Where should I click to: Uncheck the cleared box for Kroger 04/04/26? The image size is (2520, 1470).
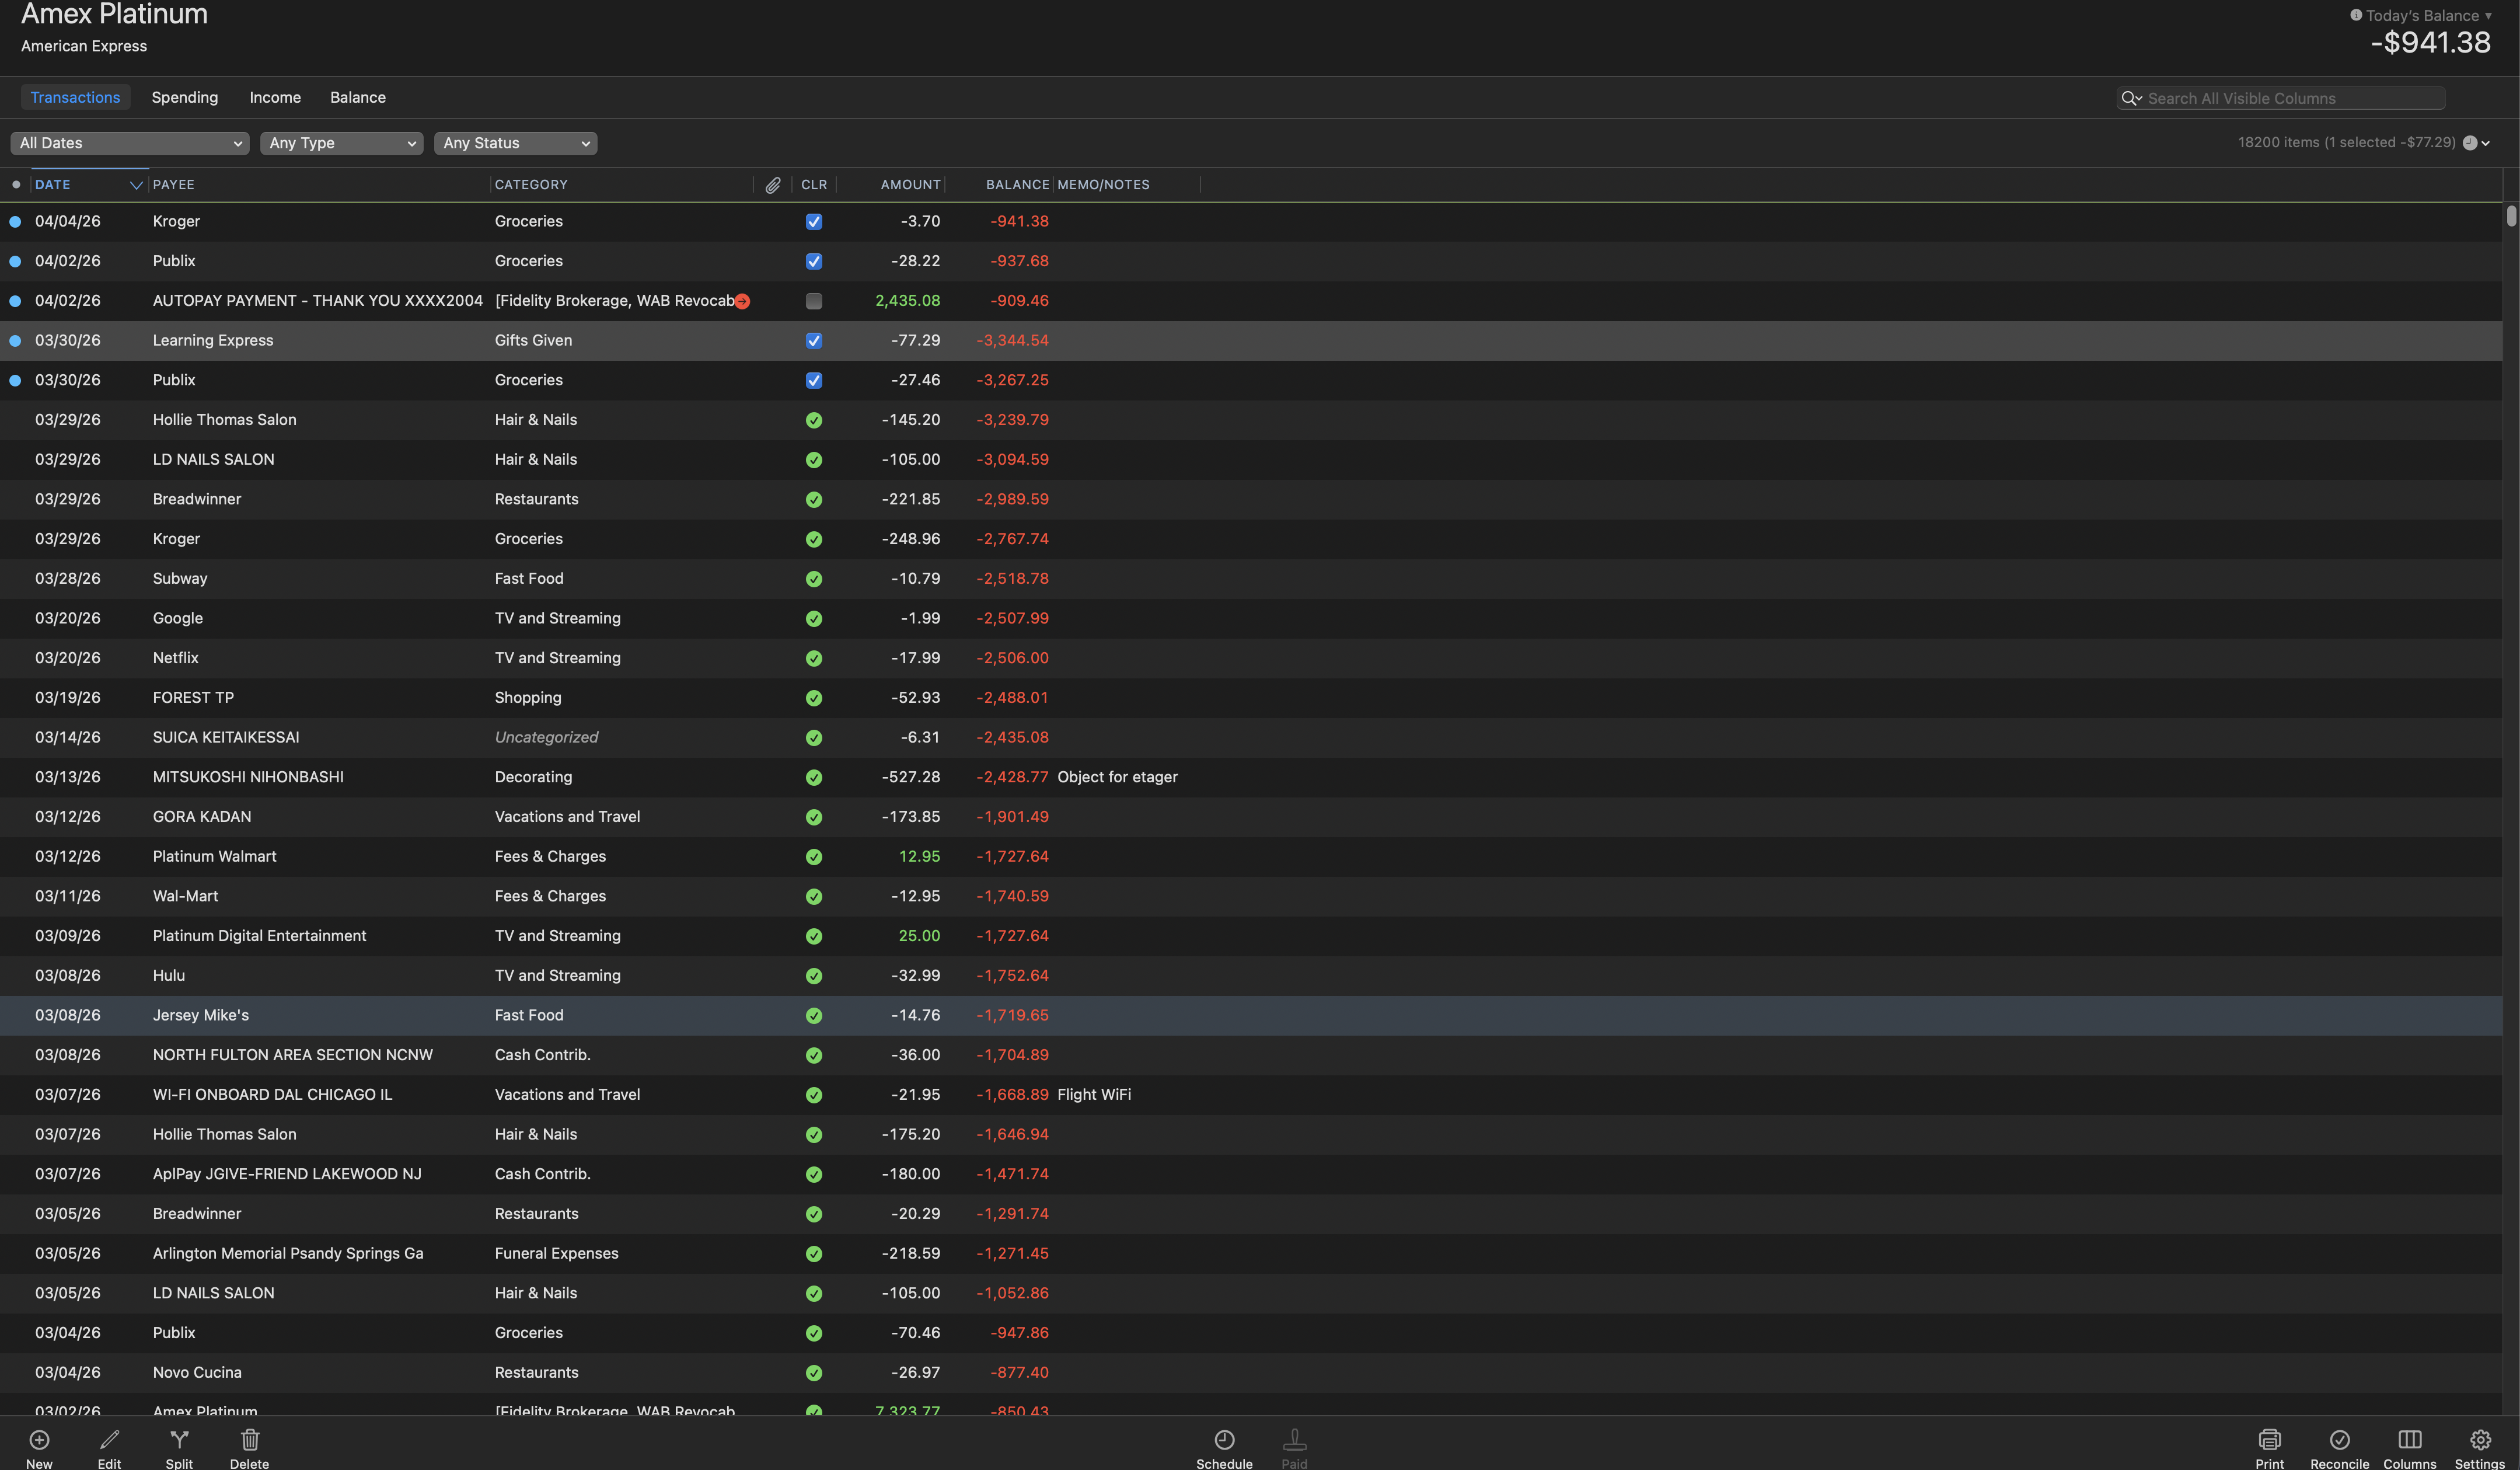(x=814, y=222)
